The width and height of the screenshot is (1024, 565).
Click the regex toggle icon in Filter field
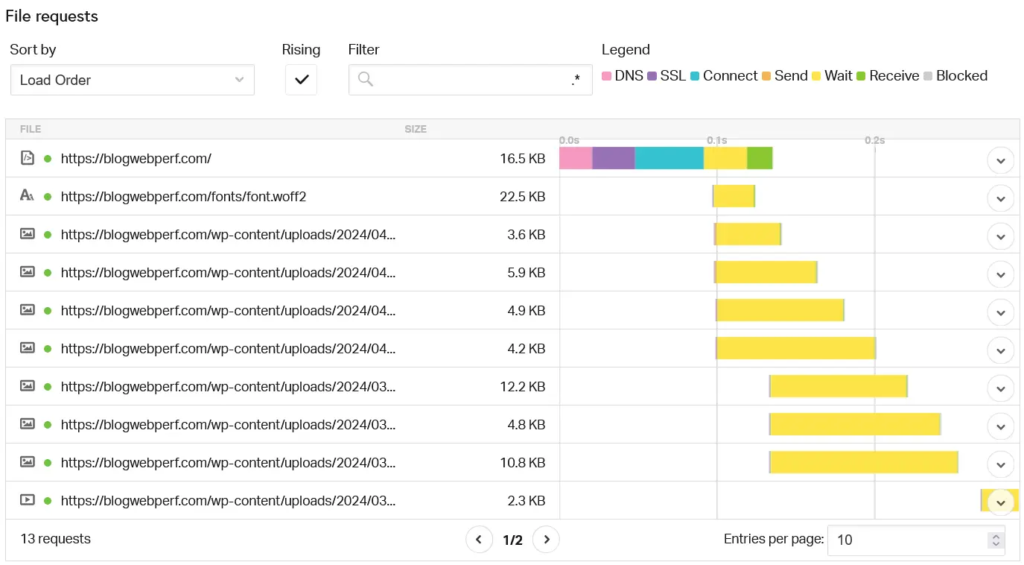coord(575,80)
